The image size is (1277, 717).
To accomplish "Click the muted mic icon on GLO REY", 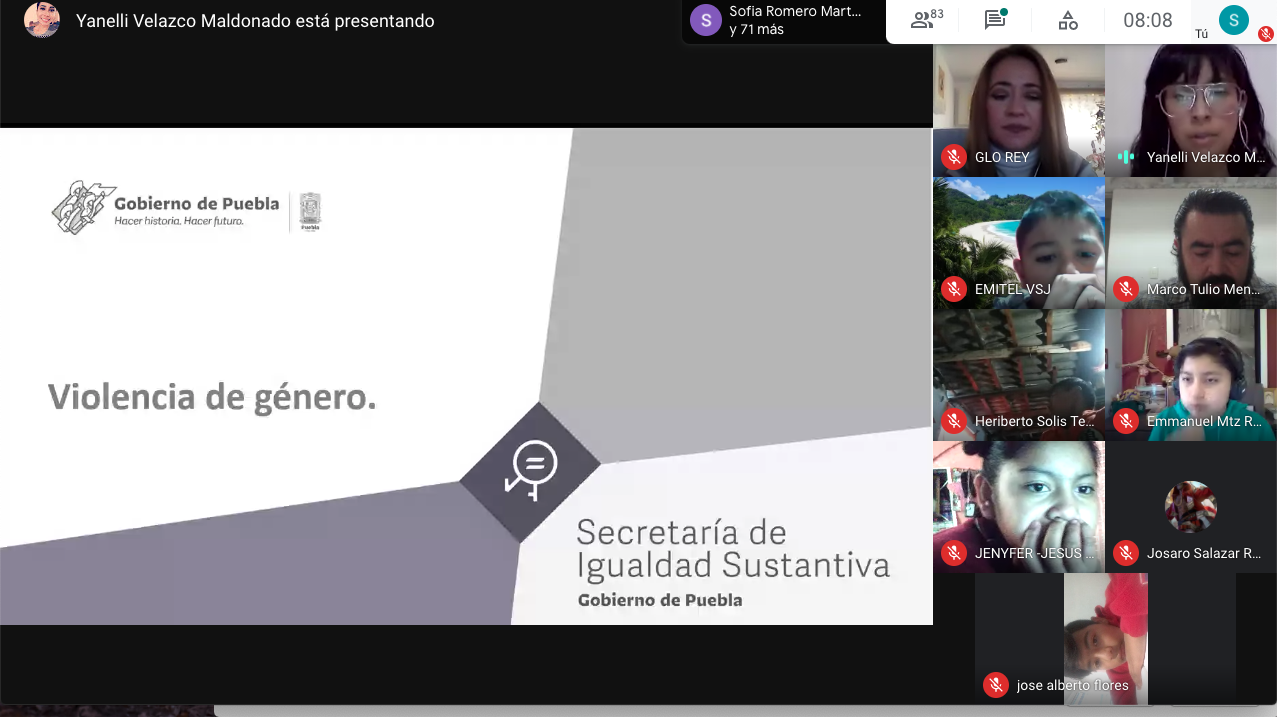I will tap(953, 157).
